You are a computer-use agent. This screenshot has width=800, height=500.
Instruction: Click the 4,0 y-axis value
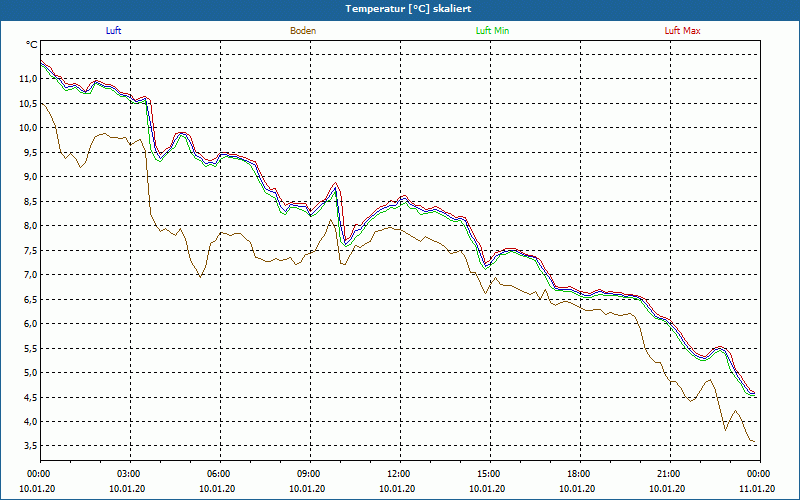30,421
